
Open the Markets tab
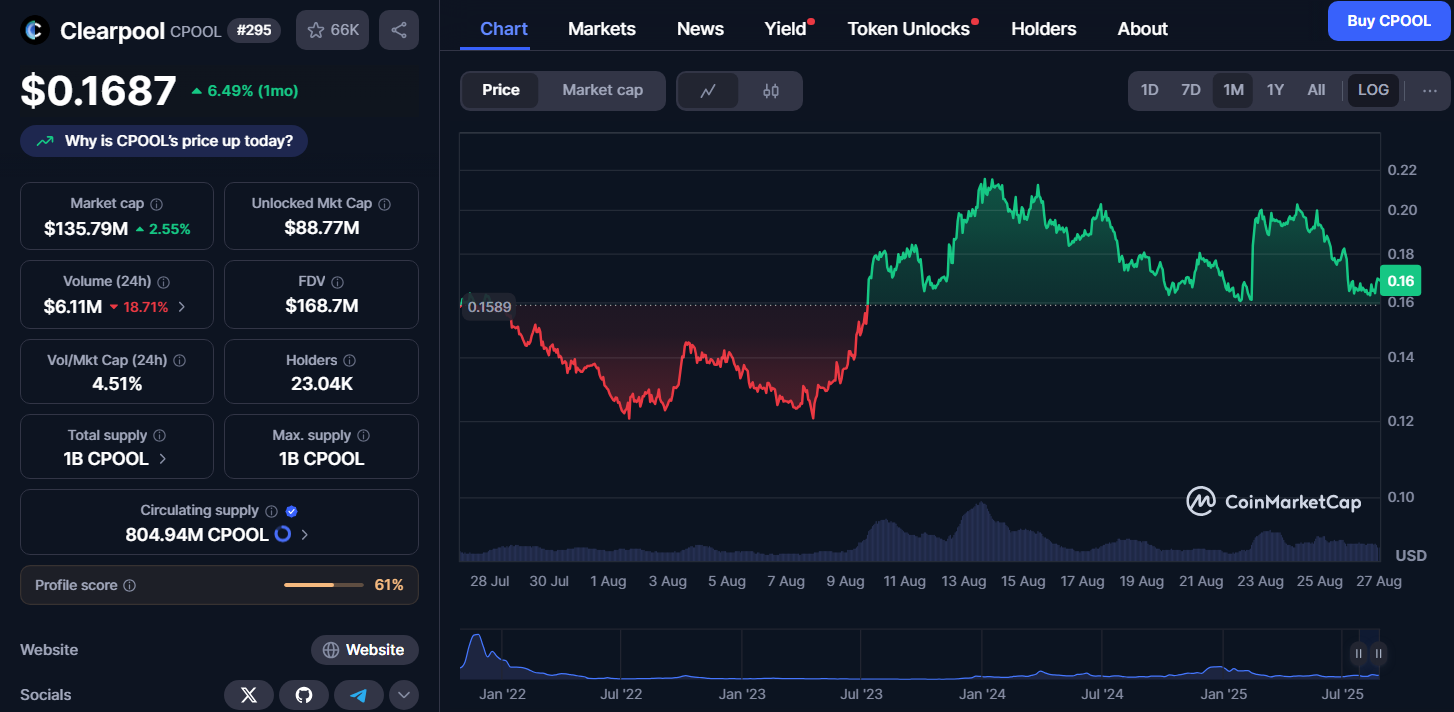click(602, 29)
